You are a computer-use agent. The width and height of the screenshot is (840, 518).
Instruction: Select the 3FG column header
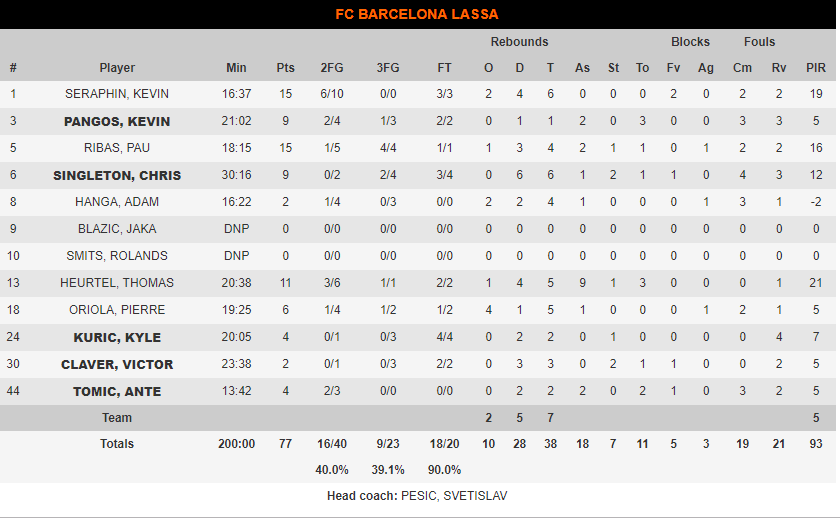388,68
